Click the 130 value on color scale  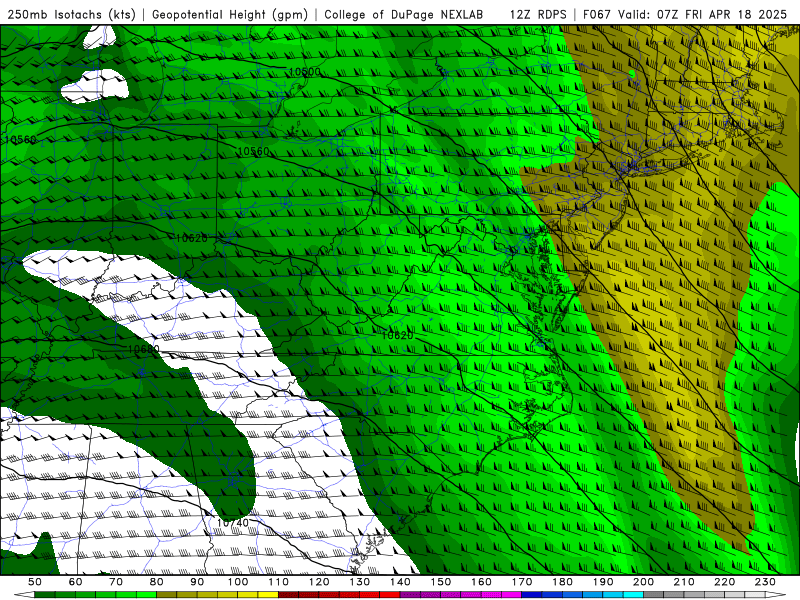359,582
